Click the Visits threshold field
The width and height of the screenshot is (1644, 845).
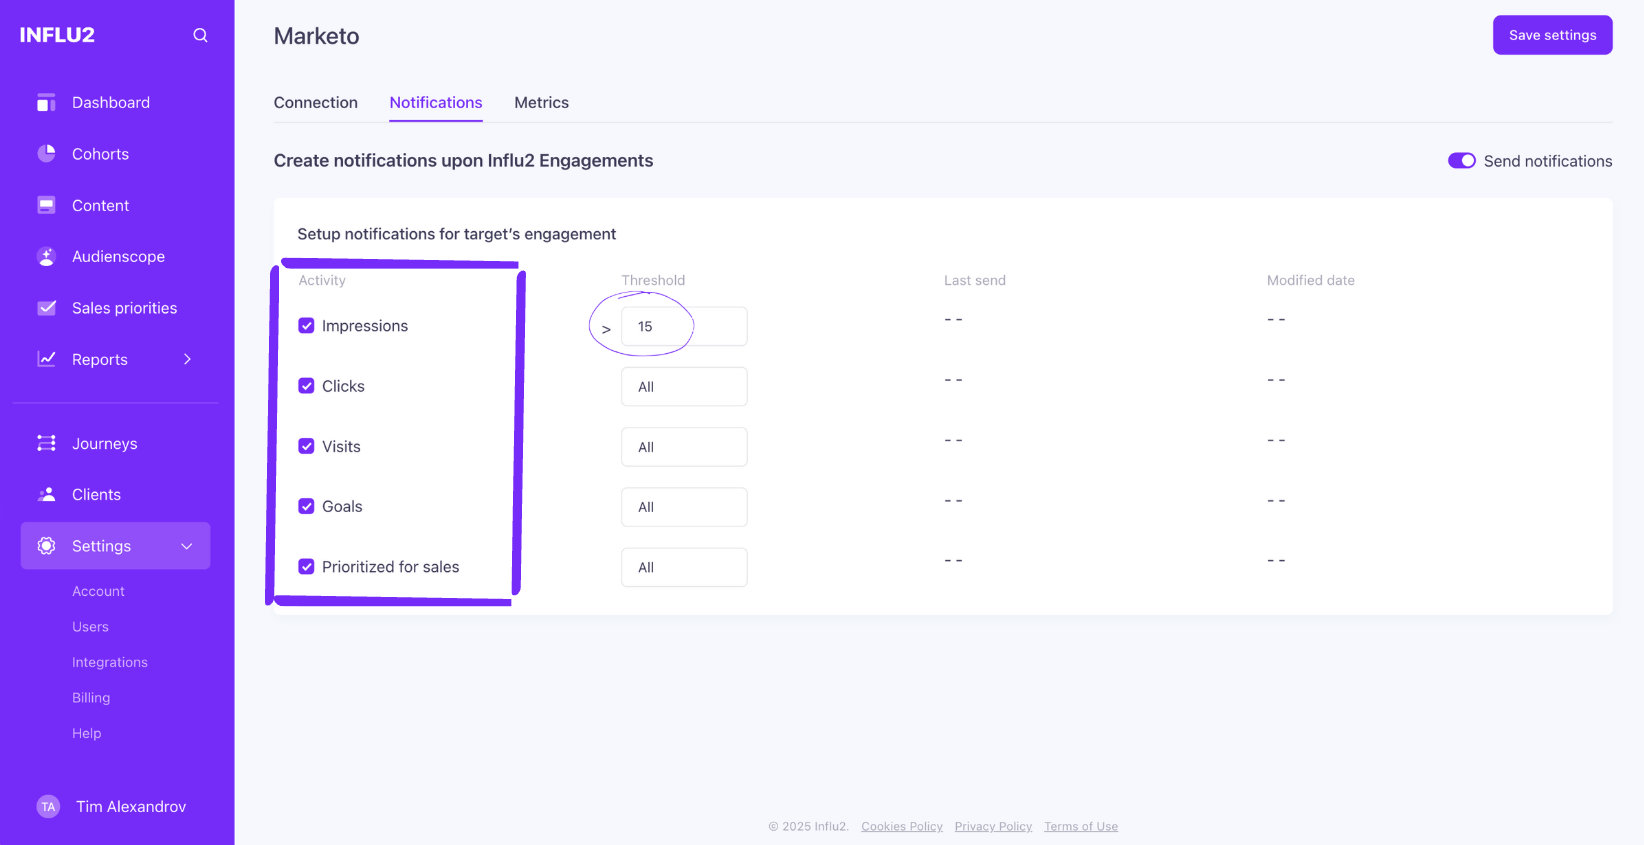pos(684,447)
